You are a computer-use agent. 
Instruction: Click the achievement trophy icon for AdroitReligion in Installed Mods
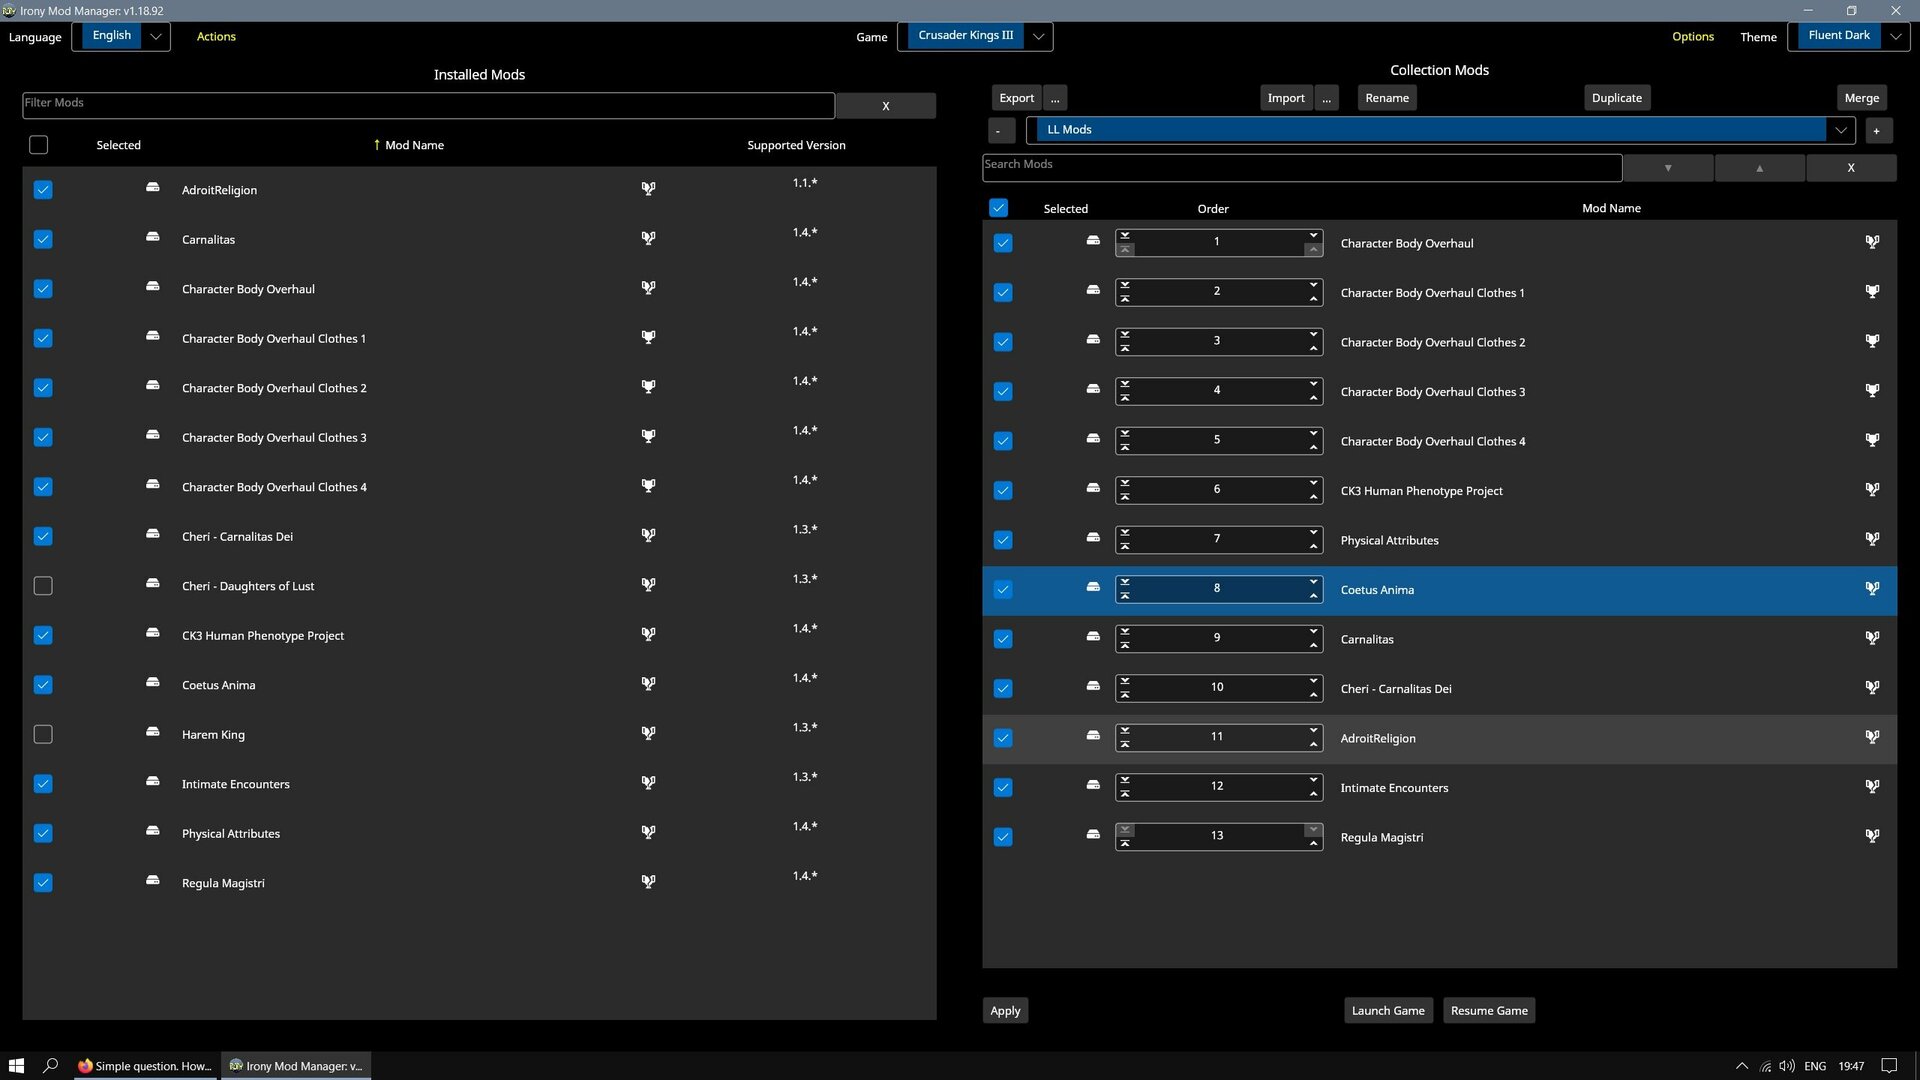[x=648, y=188]
